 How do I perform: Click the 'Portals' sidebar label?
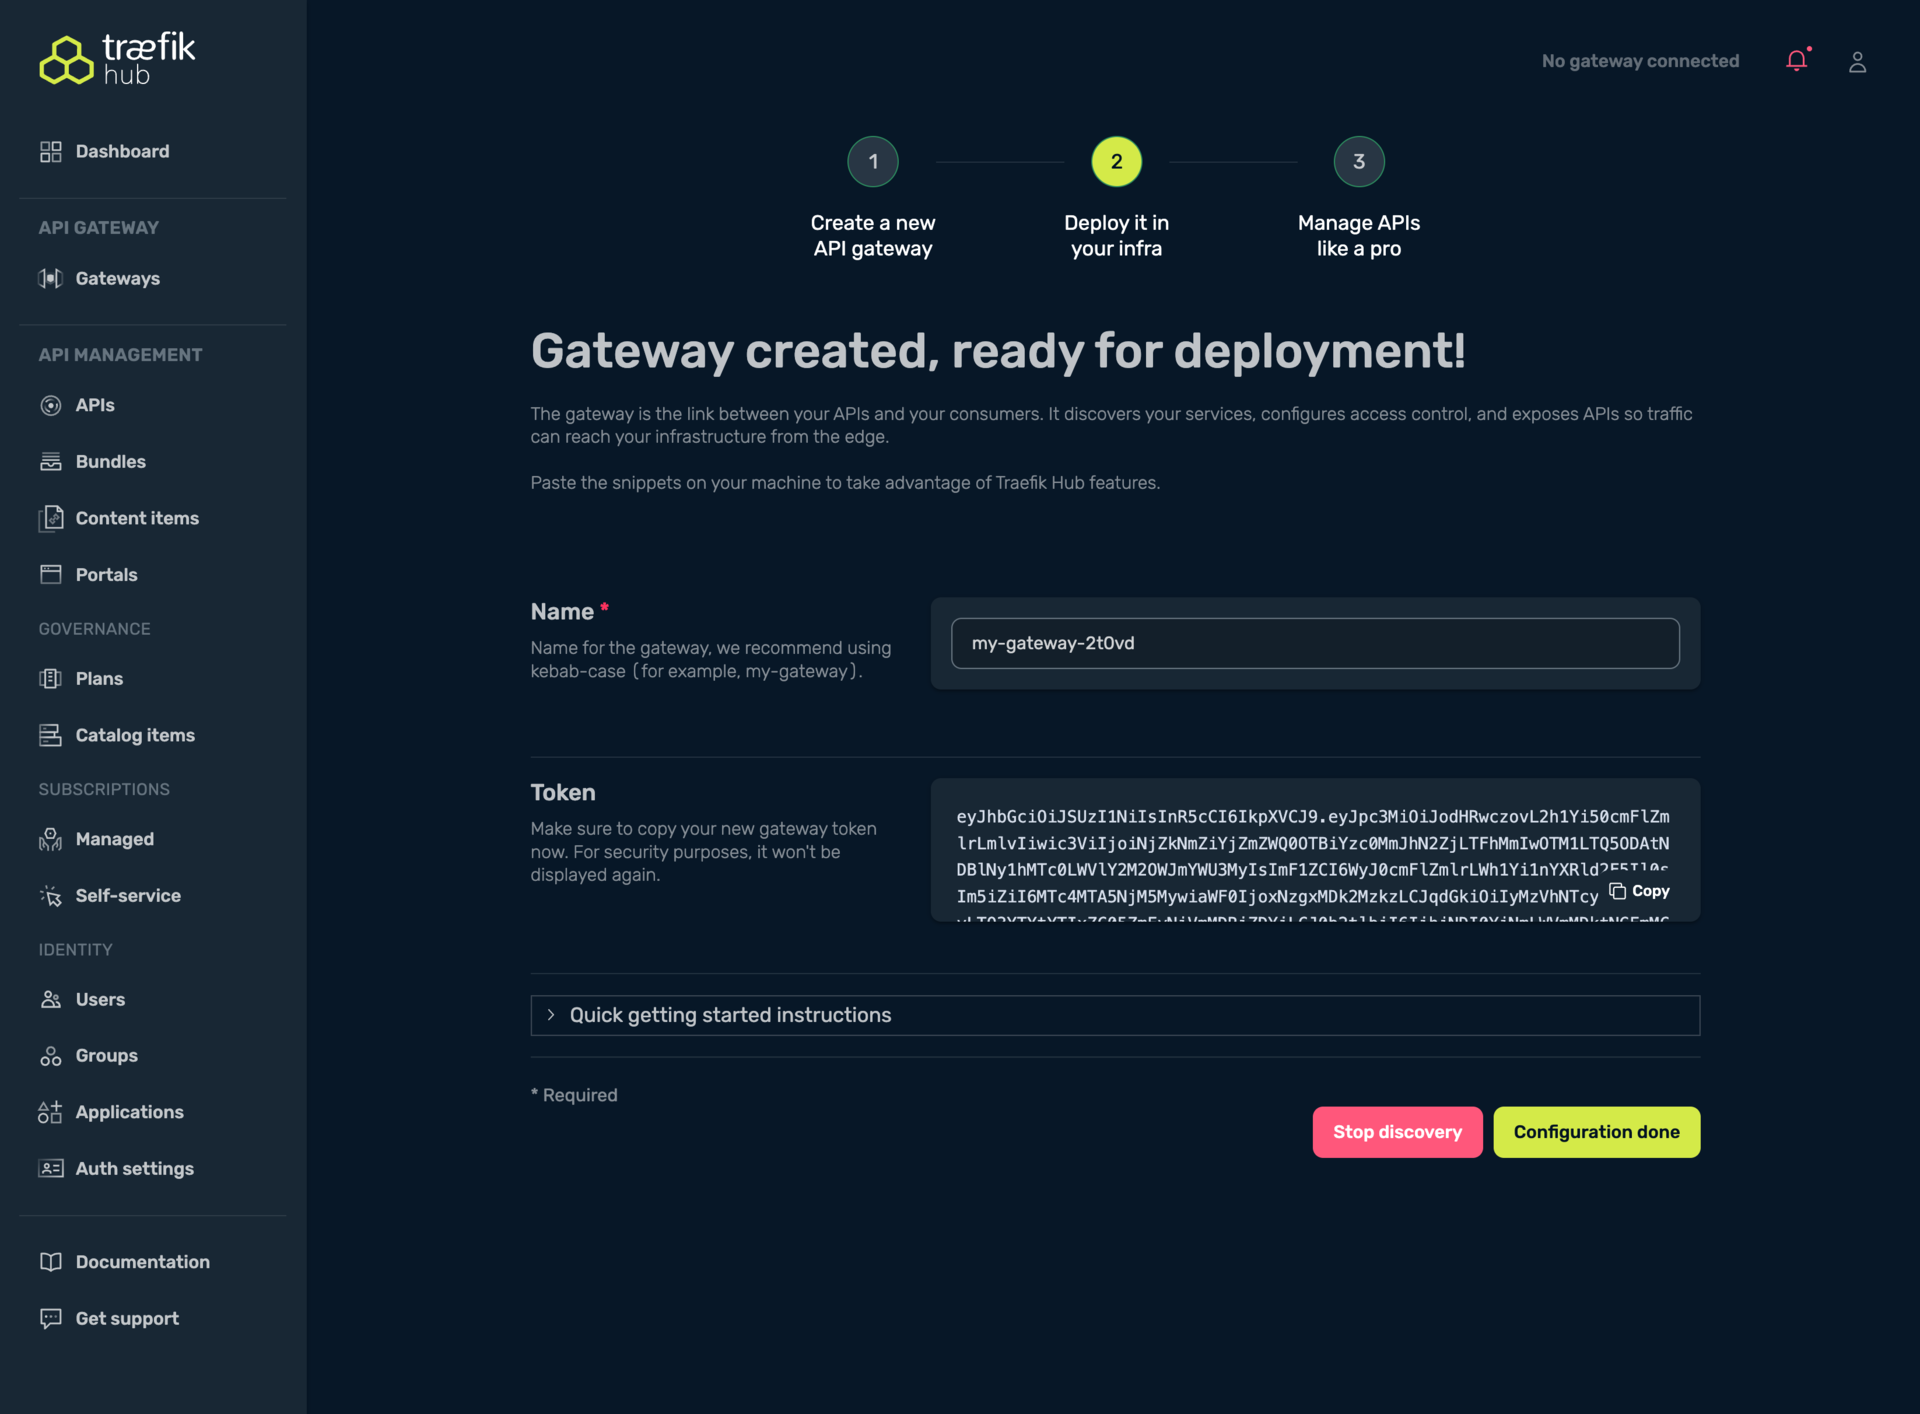point(106,574)
